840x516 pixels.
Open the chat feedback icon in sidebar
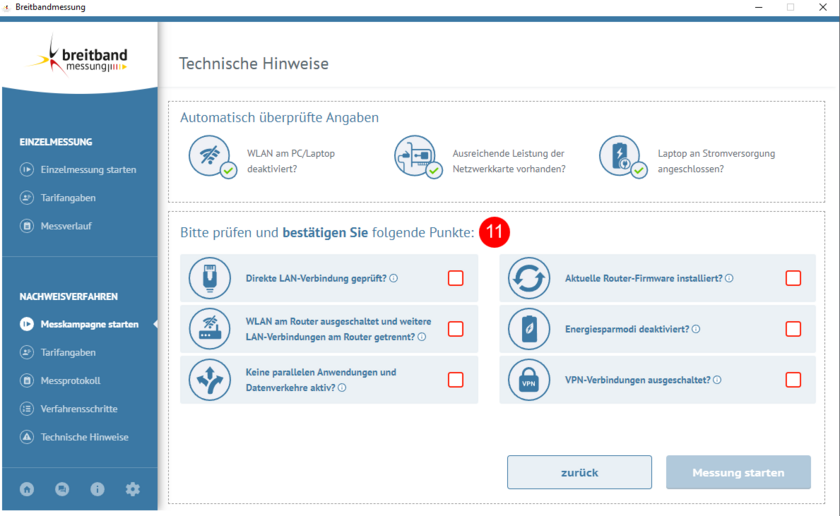coord(62,489)
